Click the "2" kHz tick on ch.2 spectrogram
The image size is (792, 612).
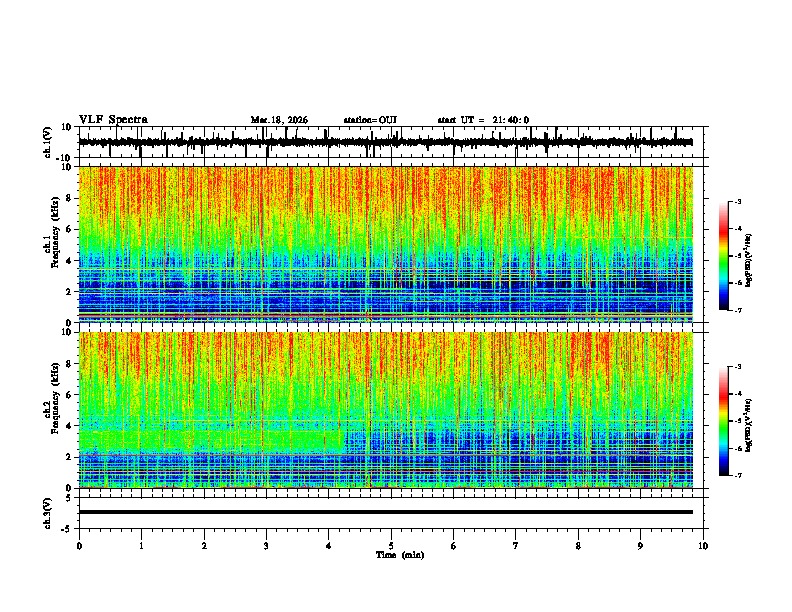pos(69,457)
